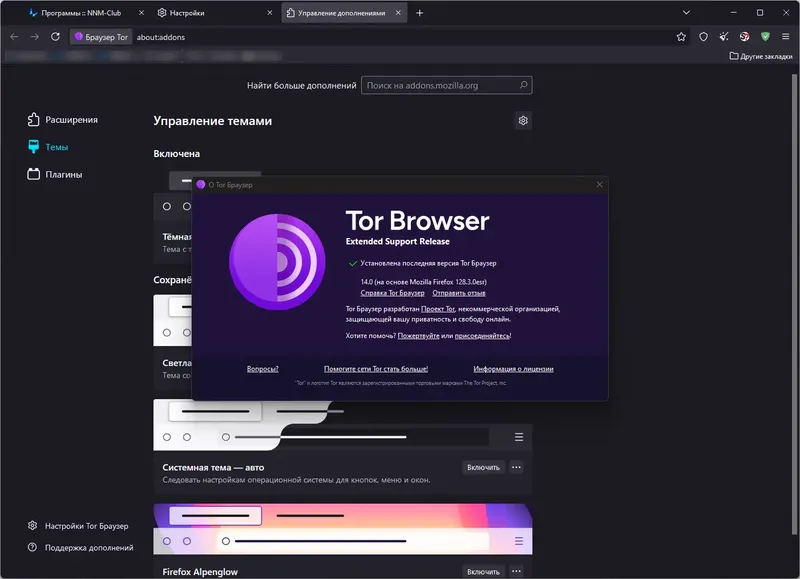Open the Темы section

coord(47,147)
